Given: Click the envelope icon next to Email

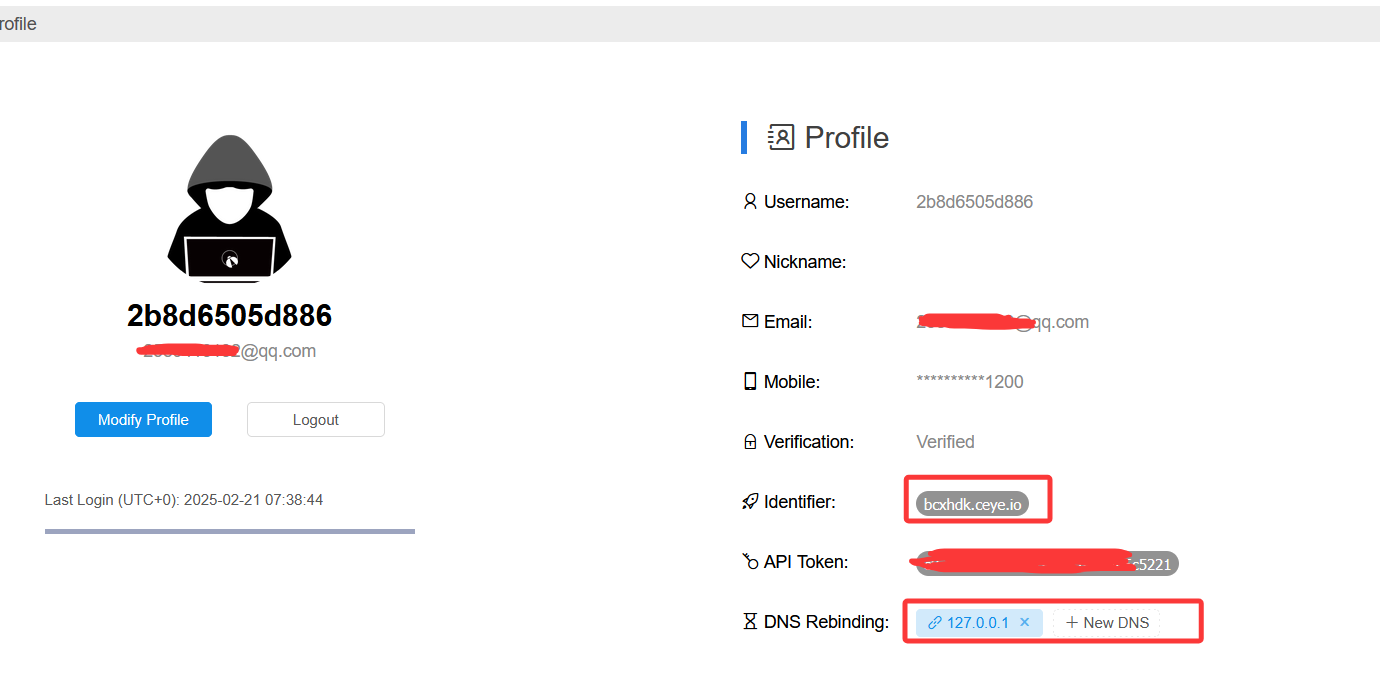Looking at the screenshot, I should click(x=750, y=322).
